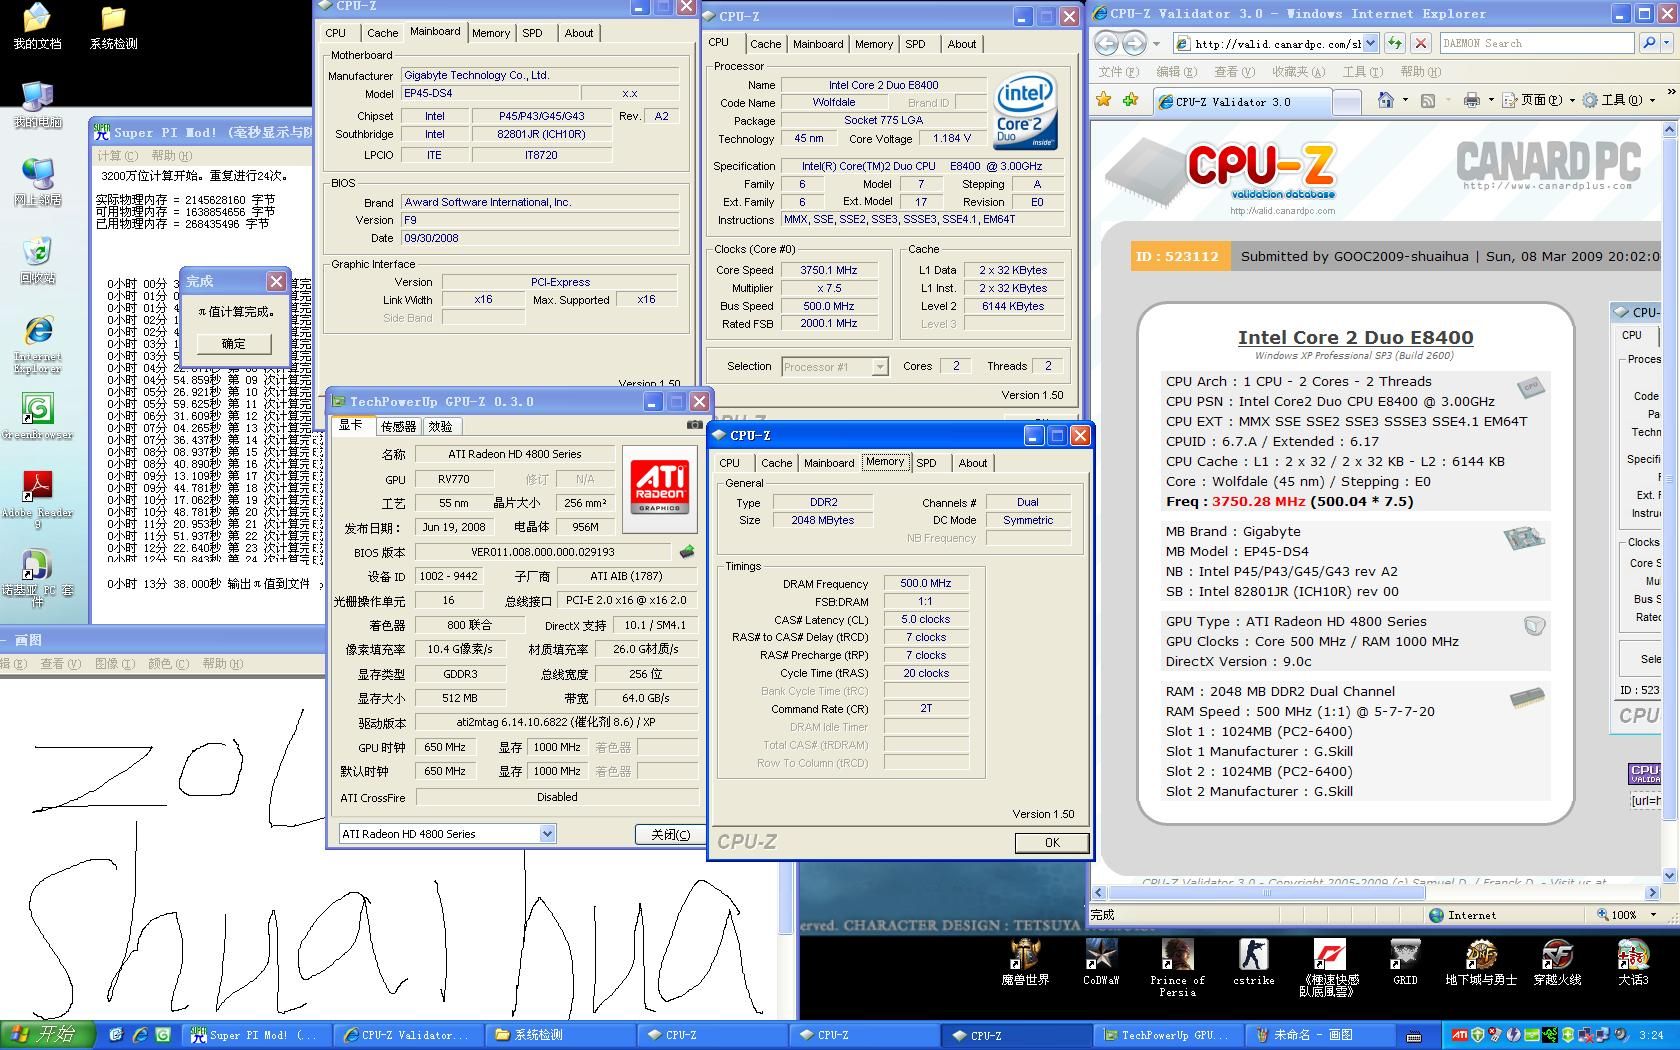Launch the Prince of Persia shortcut
This screenshot has width=1680, height=1050.
(x=1177, y=968)
